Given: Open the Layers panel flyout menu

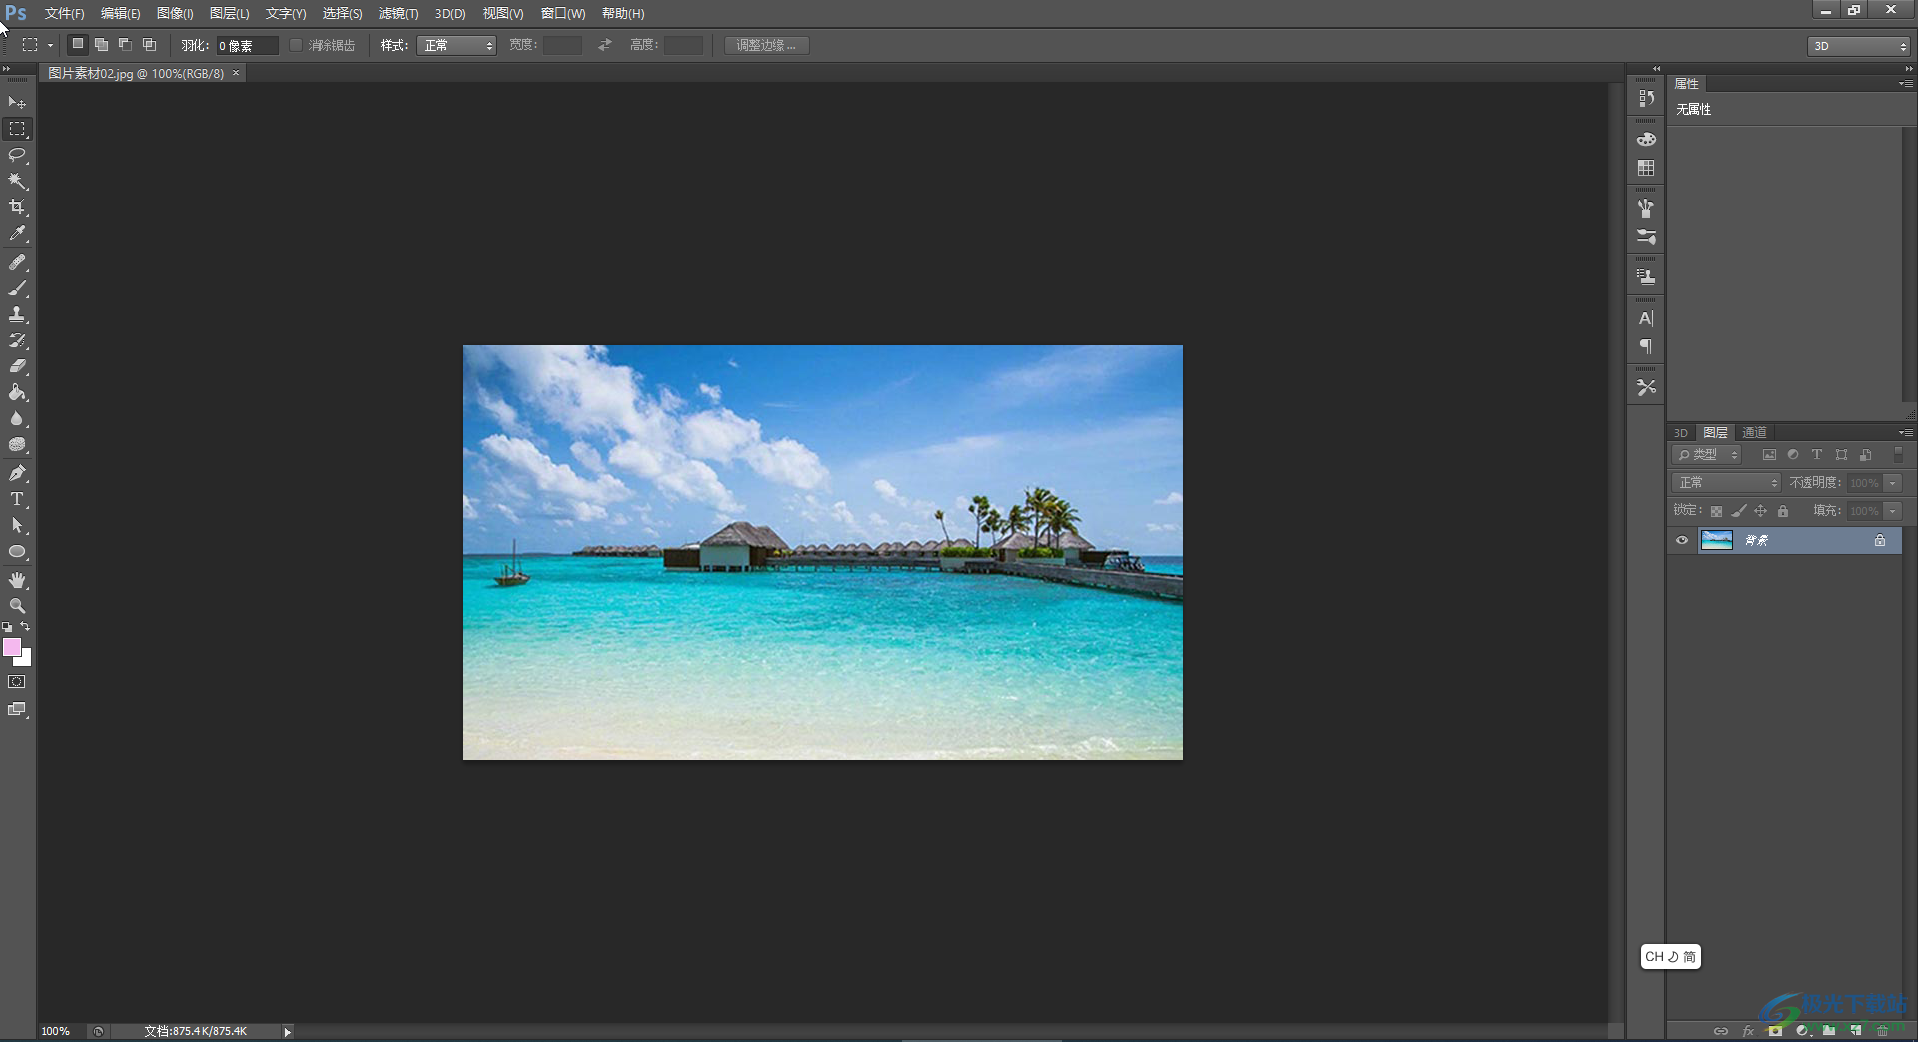Looking at the screenshot, I should [1906, 433].
